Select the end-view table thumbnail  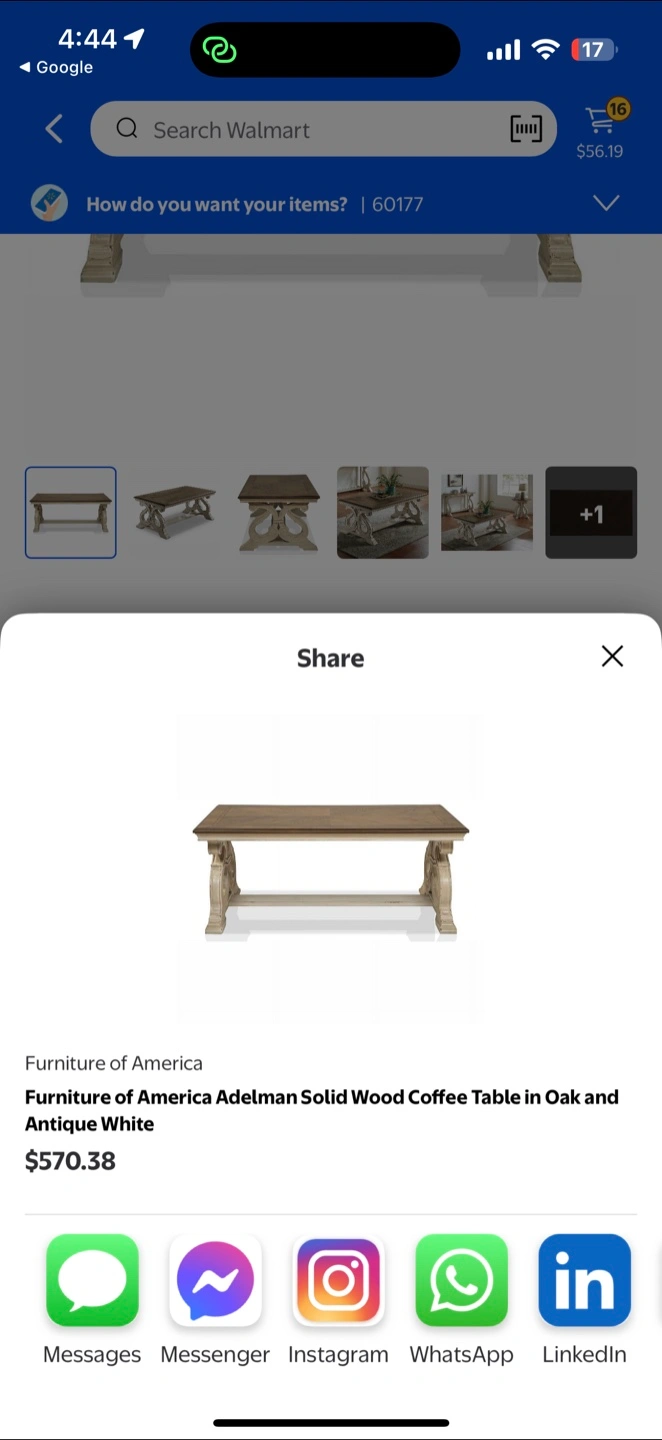[279, 512]
